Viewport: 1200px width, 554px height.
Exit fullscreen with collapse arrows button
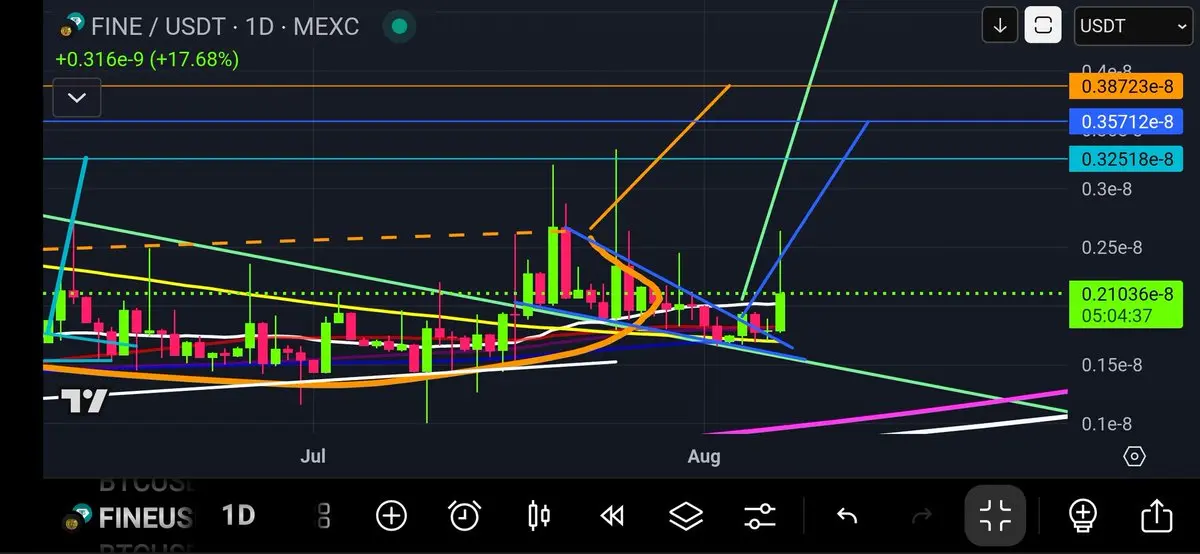(995, 516)
